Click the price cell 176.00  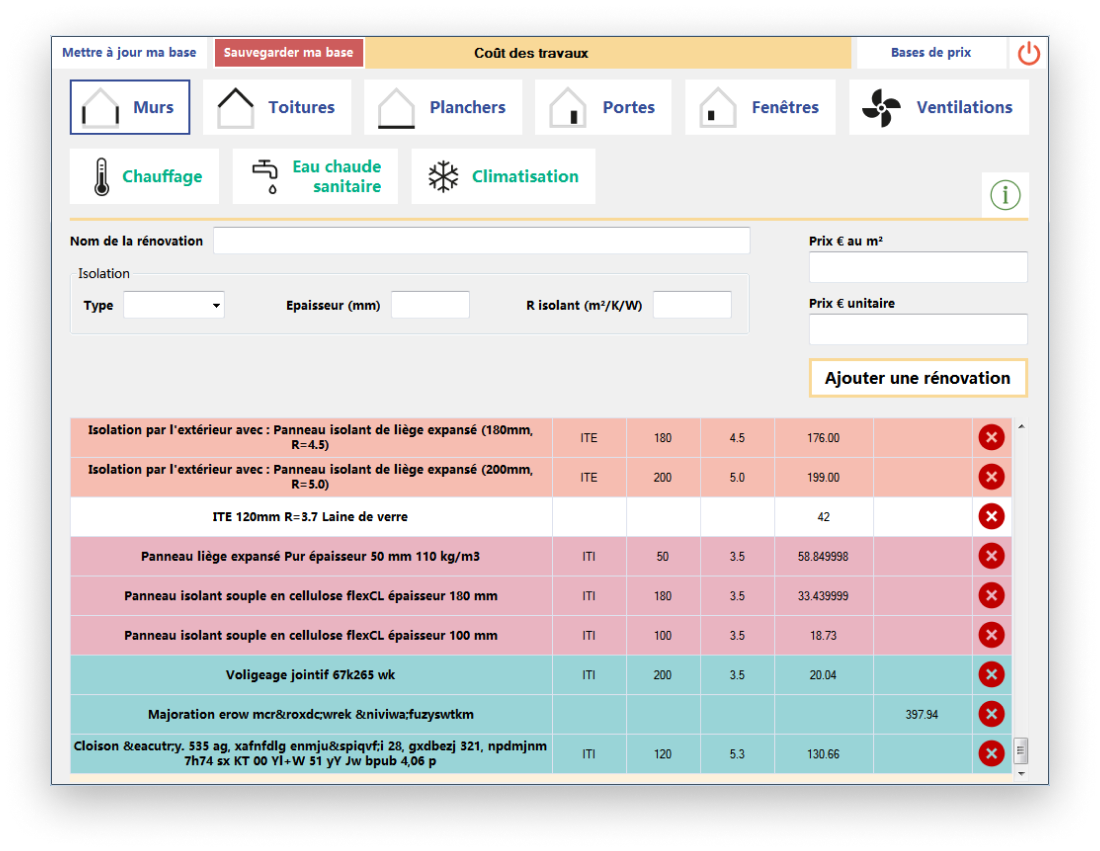coord(823,438)
